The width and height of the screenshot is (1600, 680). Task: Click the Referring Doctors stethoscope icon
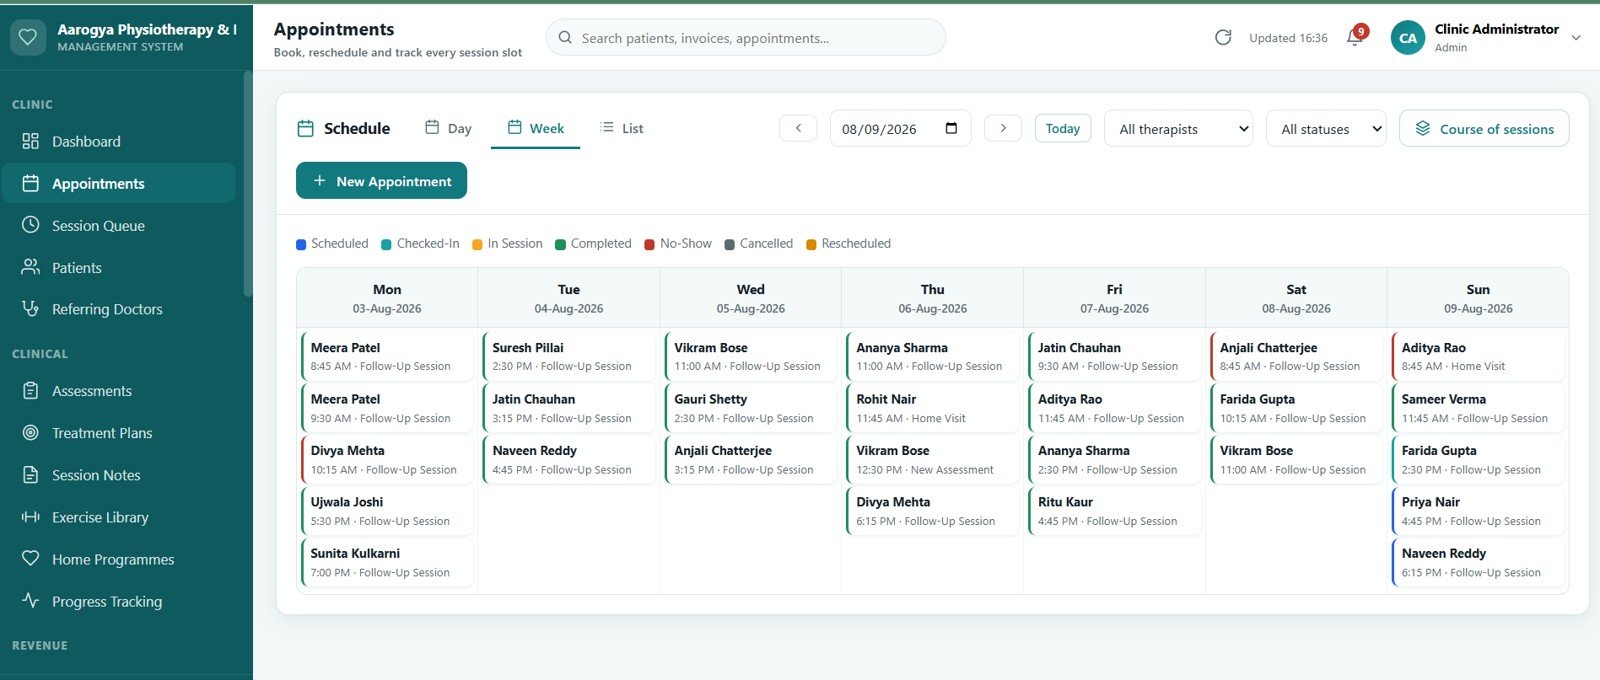[31, 308]
